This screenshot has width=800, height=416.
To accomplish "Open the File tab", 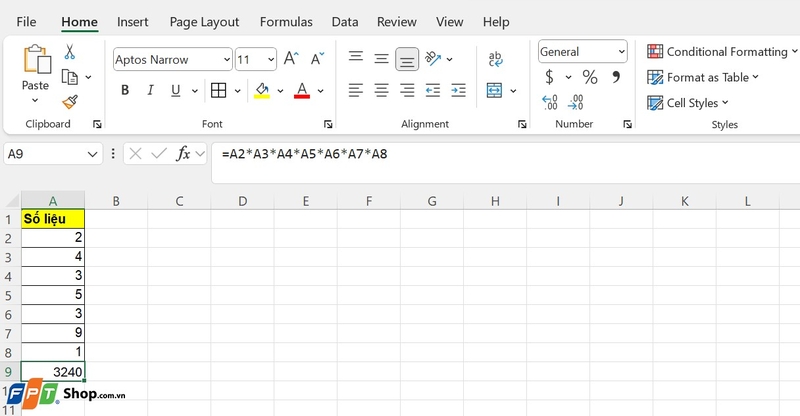I will (26, 22).
